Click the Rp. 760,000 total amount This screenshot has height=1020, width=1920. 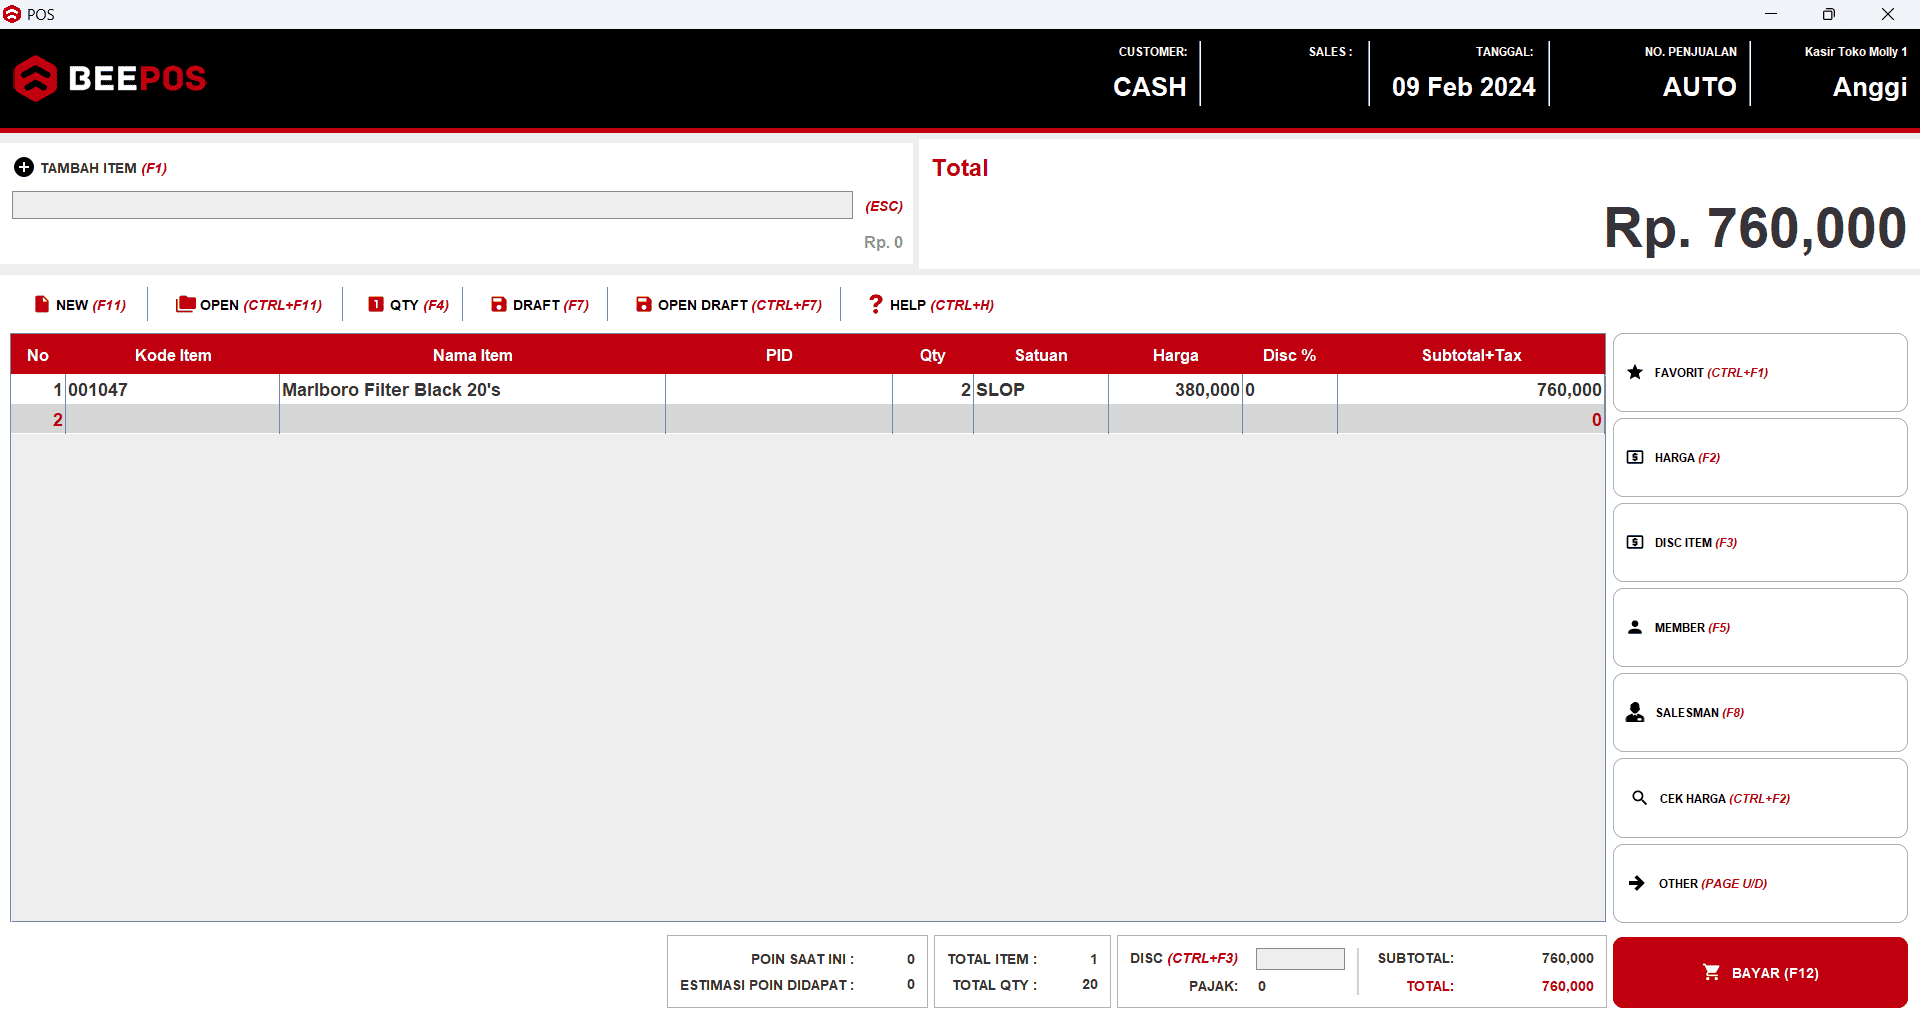click(x=1755, y=228)
